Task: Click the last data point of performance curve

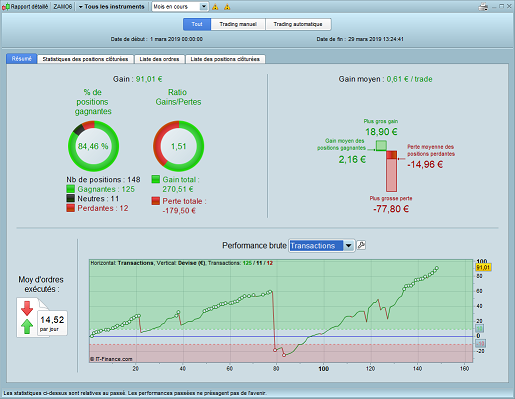Action: click(x=437, y=268)
